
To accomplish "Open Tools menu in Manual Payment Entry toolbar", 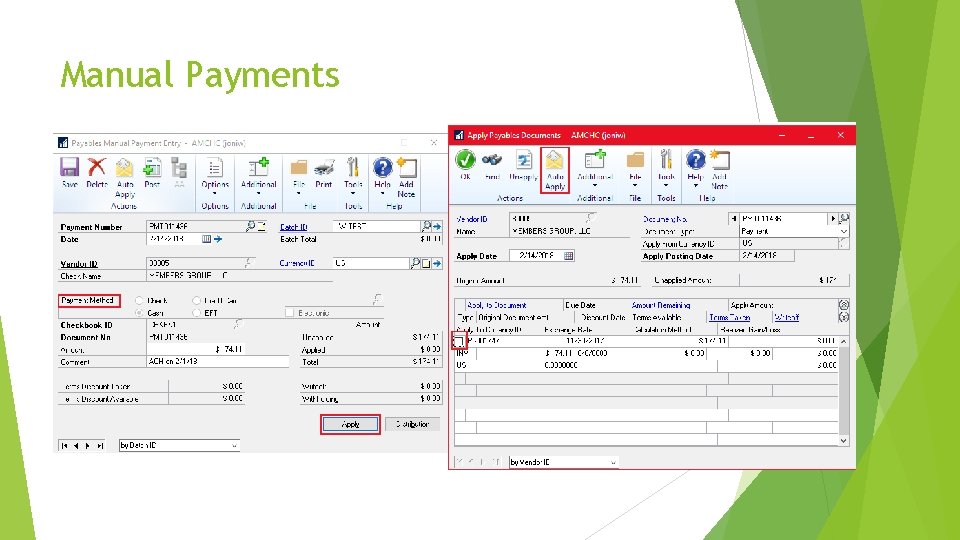I will click(353, 176).
